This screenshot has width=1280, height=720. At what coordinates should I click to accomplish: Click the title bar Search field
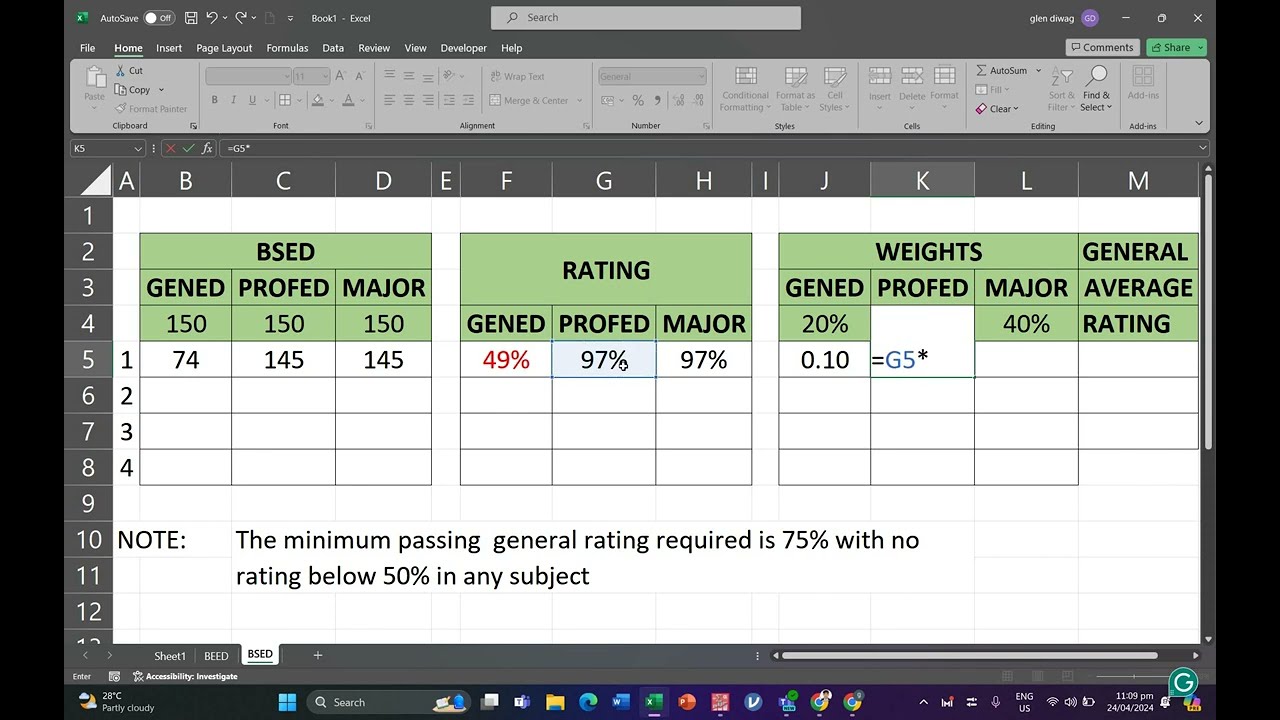tap(646, 18)
